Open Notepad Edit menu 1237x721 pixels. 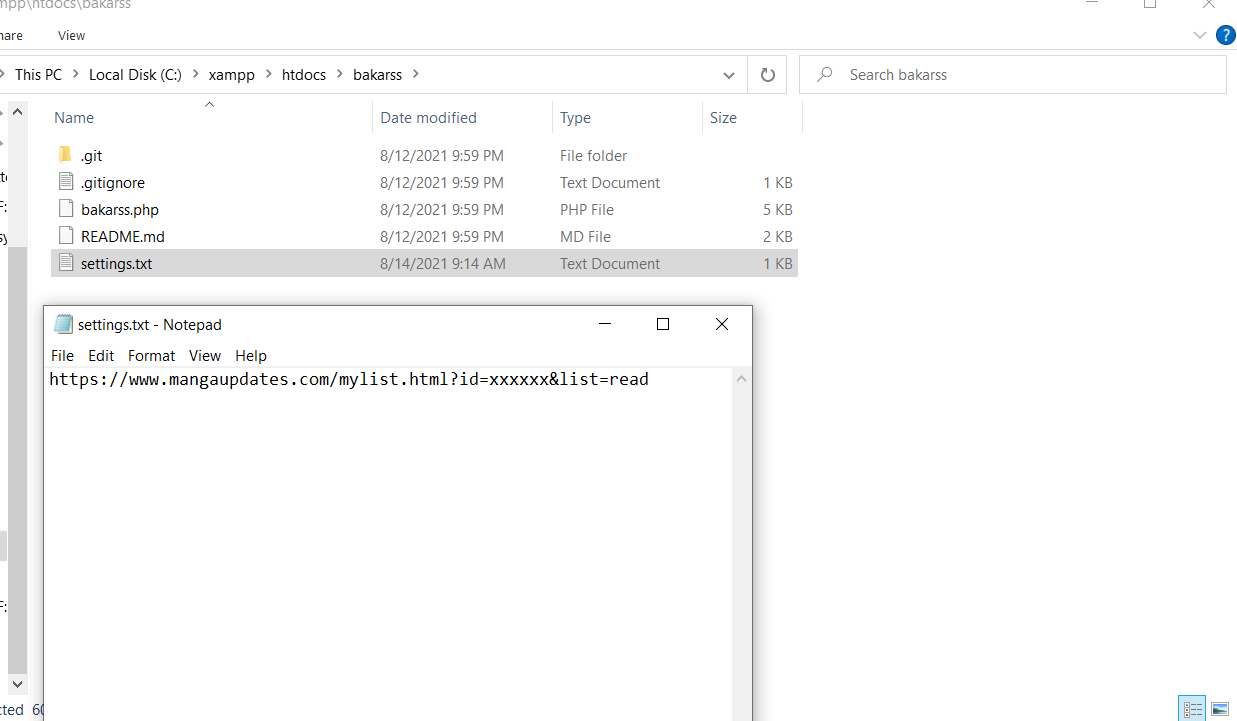click(101, 355)
